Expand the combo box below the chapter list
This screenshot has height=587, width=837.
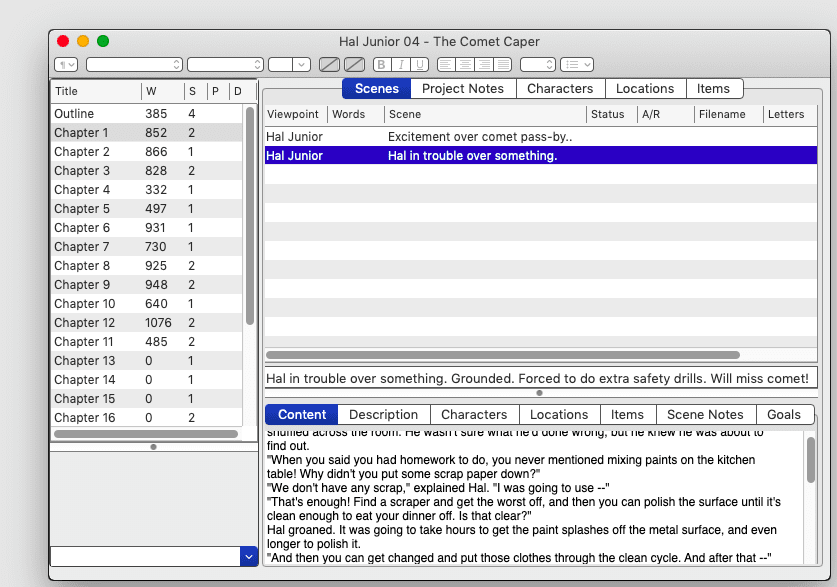(249, 556)
